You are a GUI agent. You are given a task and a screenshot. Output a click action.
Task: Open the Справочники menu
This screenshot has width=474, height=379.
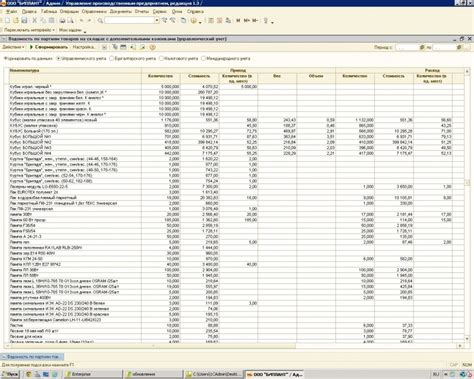(x=94, y=11)
